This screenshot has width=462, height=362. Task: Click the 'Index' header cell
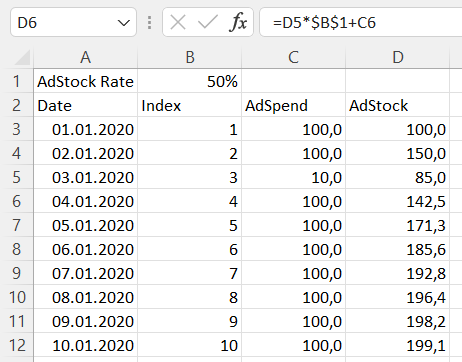[190, 105]
